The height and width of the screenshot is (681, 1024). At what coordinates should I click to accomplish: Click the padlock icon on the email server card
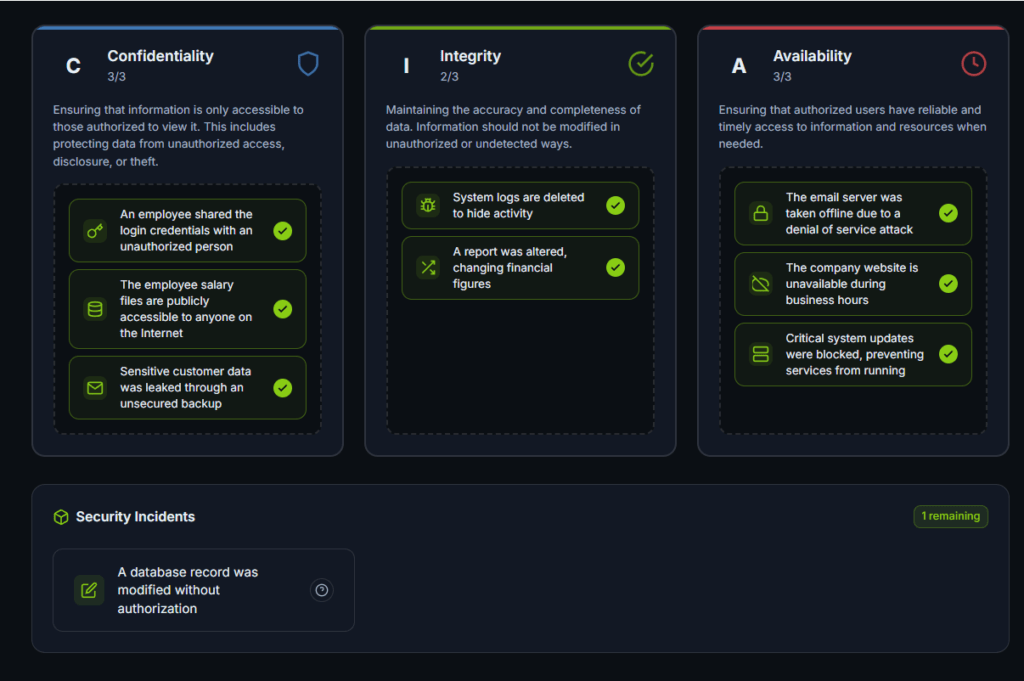tap(761, 213)
